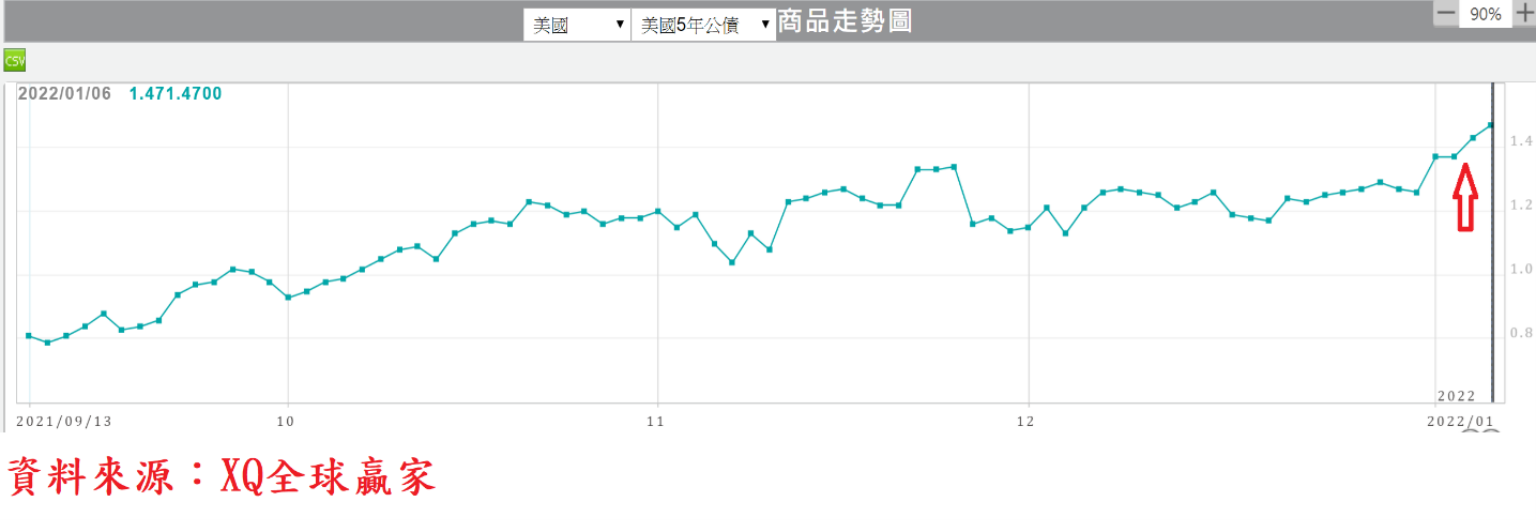
Task: Click the 10 month label on x-axis
Action: coord(288,421)
